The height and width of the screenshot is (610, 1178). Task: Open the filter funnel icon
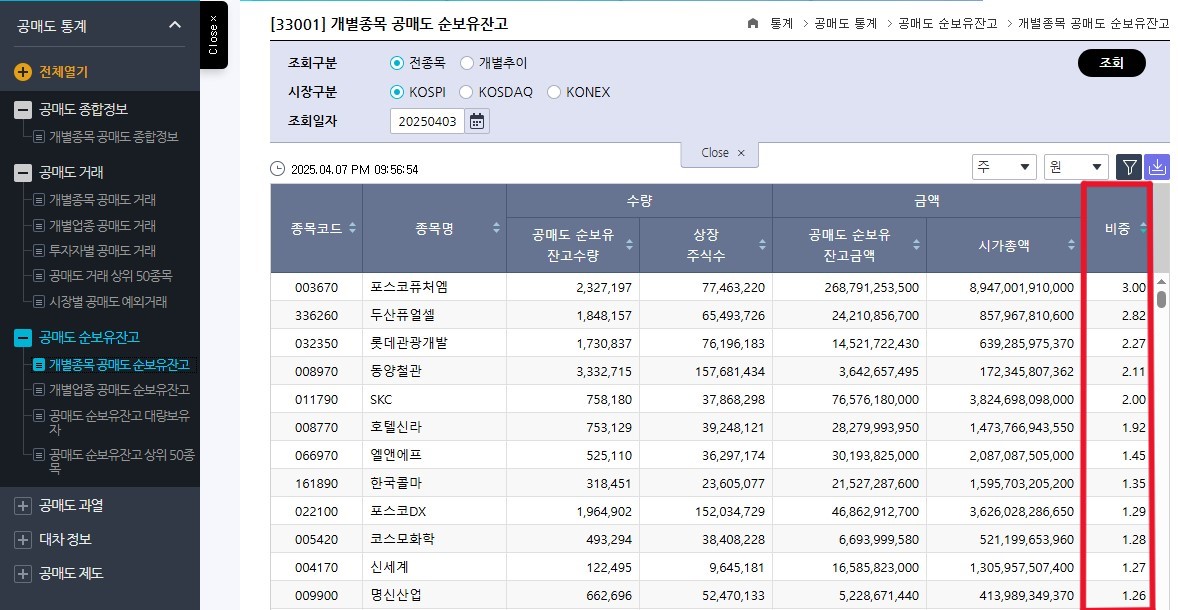point(1129,167)
